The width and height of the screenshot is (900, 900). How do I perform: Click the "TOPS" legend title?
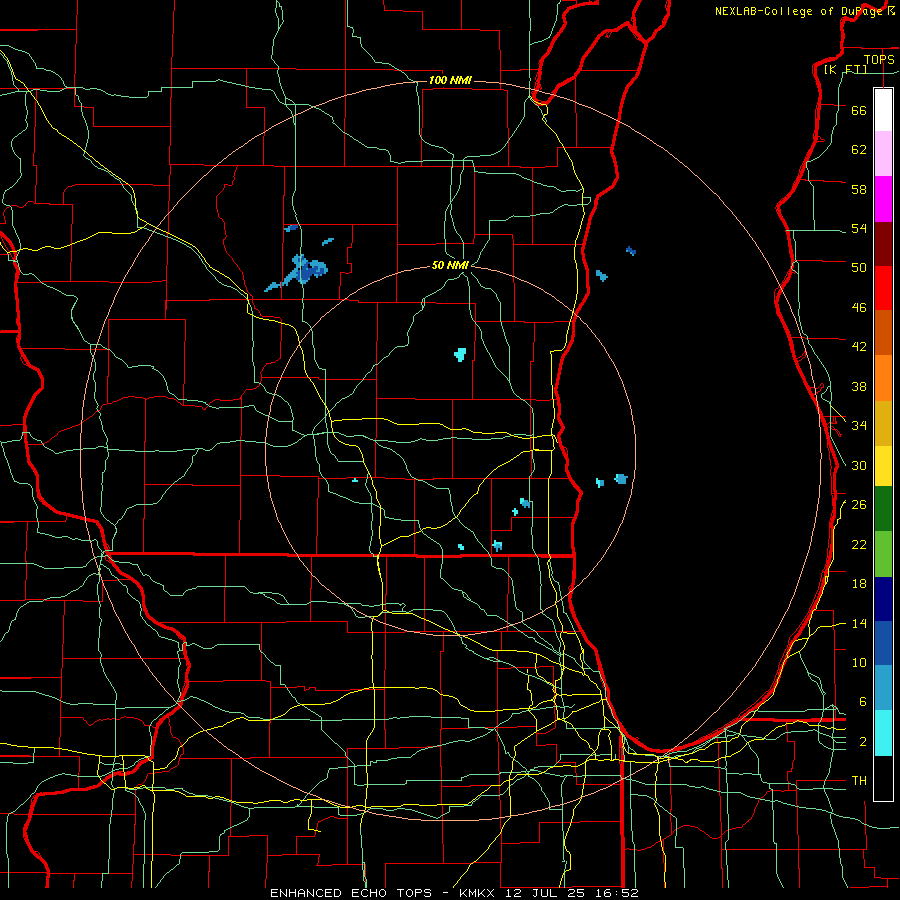click(x=879, y=59)
